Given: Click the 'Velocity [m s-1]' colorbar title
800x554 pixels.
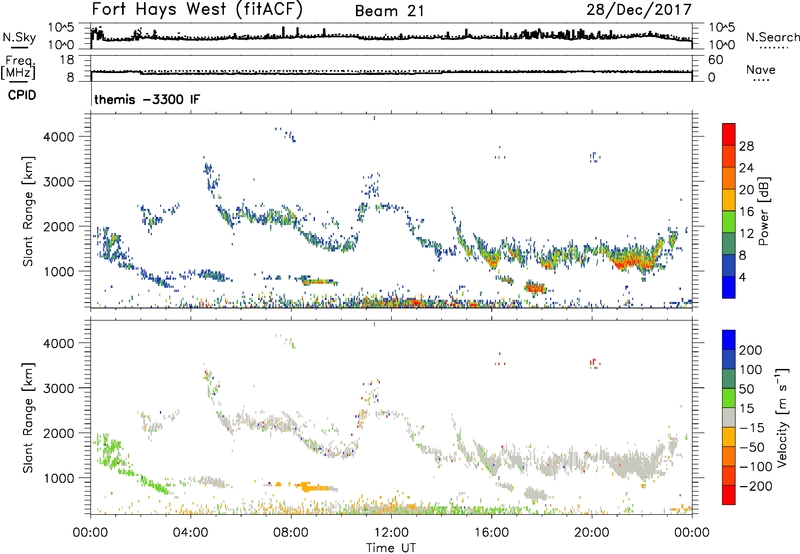Looking at the screenshot, I should click(781, 417).
